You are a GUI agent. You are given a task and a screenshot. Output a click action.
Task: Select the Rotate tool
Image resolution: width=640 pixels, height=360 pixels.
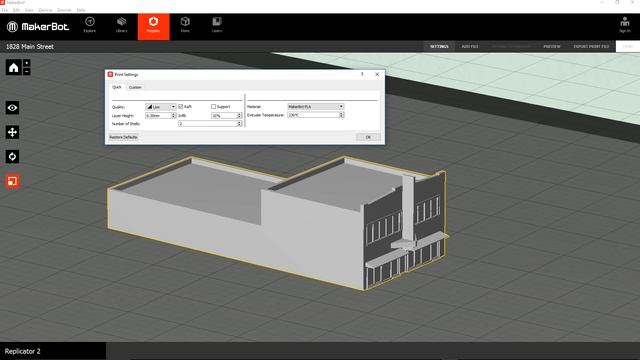12,157
